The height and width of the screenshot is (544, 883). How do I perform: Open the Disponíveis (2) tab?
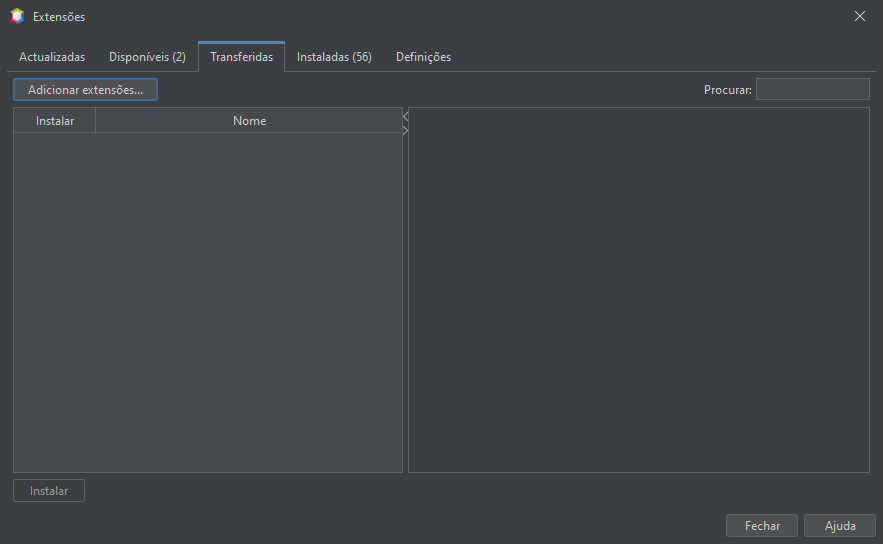[147, 57]
